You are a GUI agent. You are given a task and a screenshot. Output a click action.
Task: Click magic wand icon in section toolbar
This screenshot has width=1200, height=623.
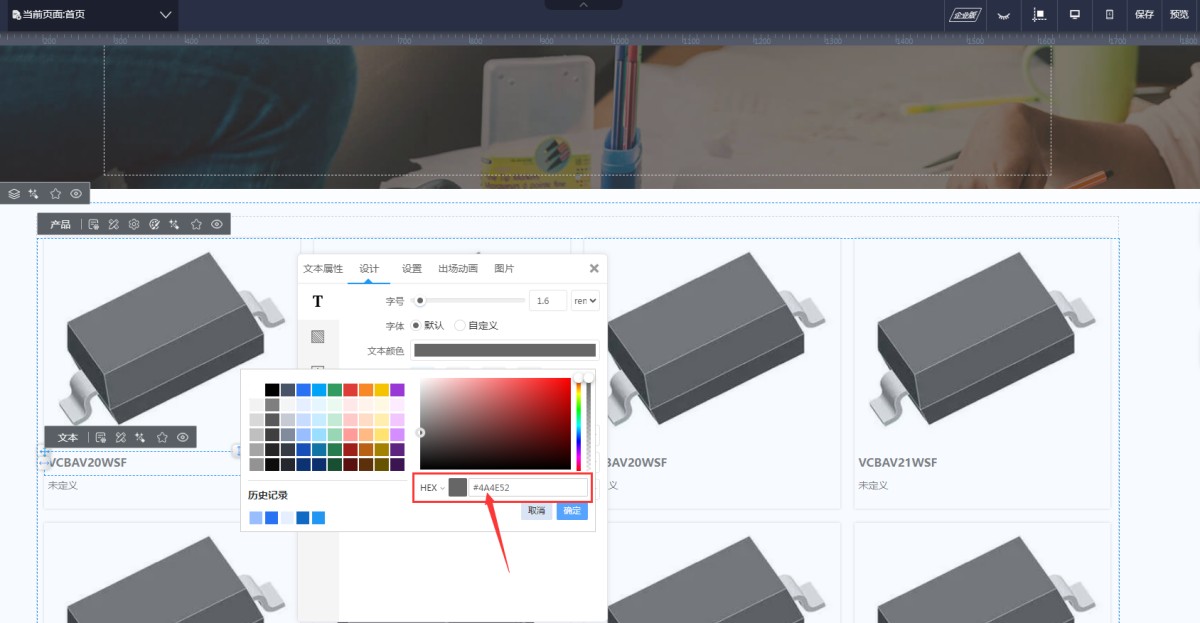34,194
